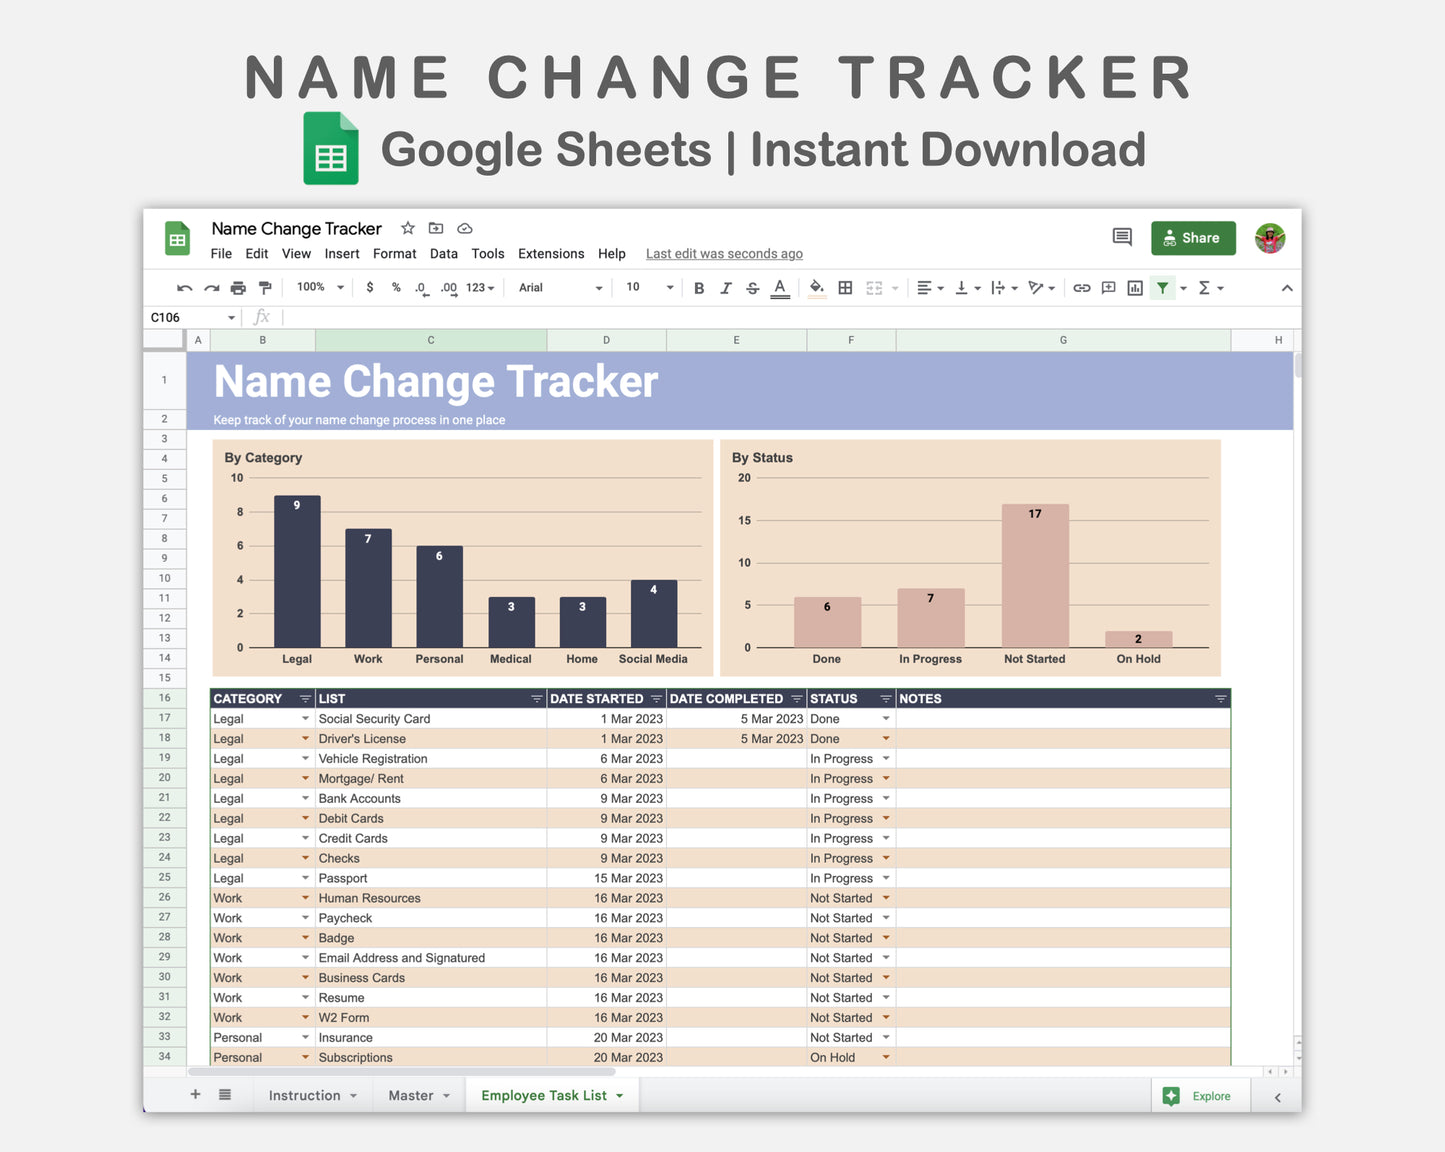Screen dimensions: 1445x1152
Task: Click the Format as currency icon
Action: tap(369, 287)
